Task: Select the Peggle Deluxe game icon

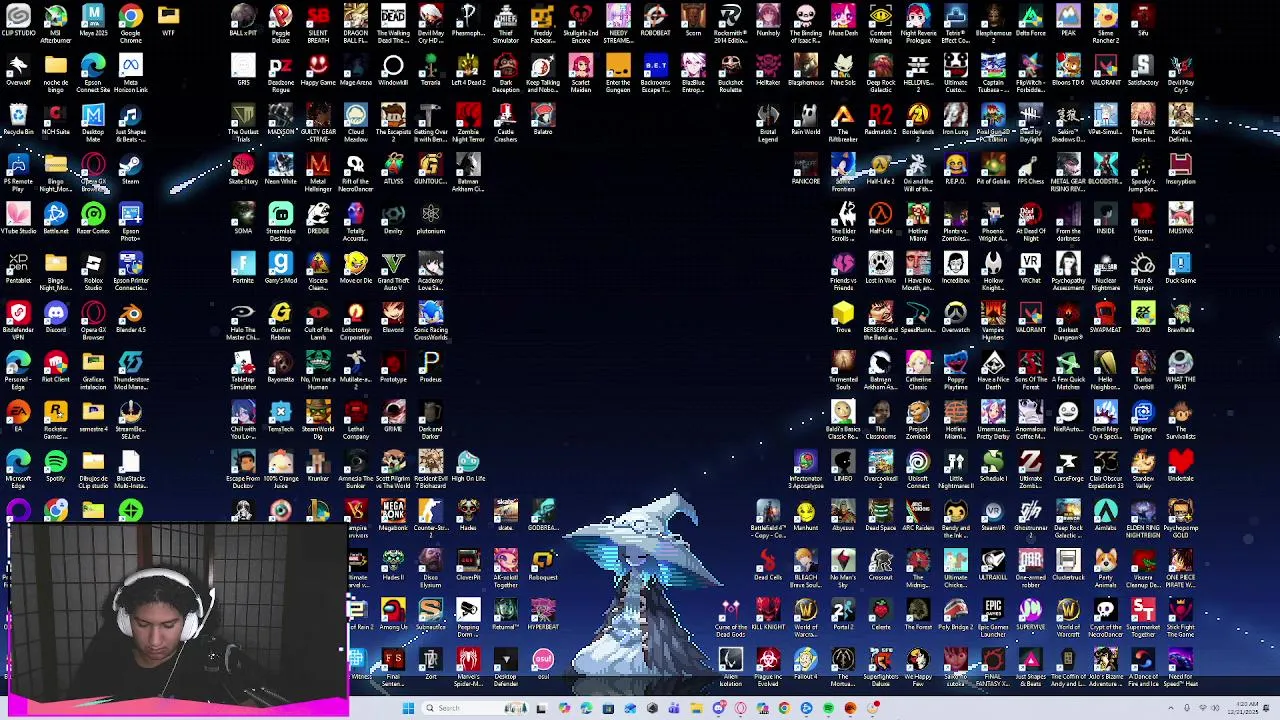Action: point(281,24)
